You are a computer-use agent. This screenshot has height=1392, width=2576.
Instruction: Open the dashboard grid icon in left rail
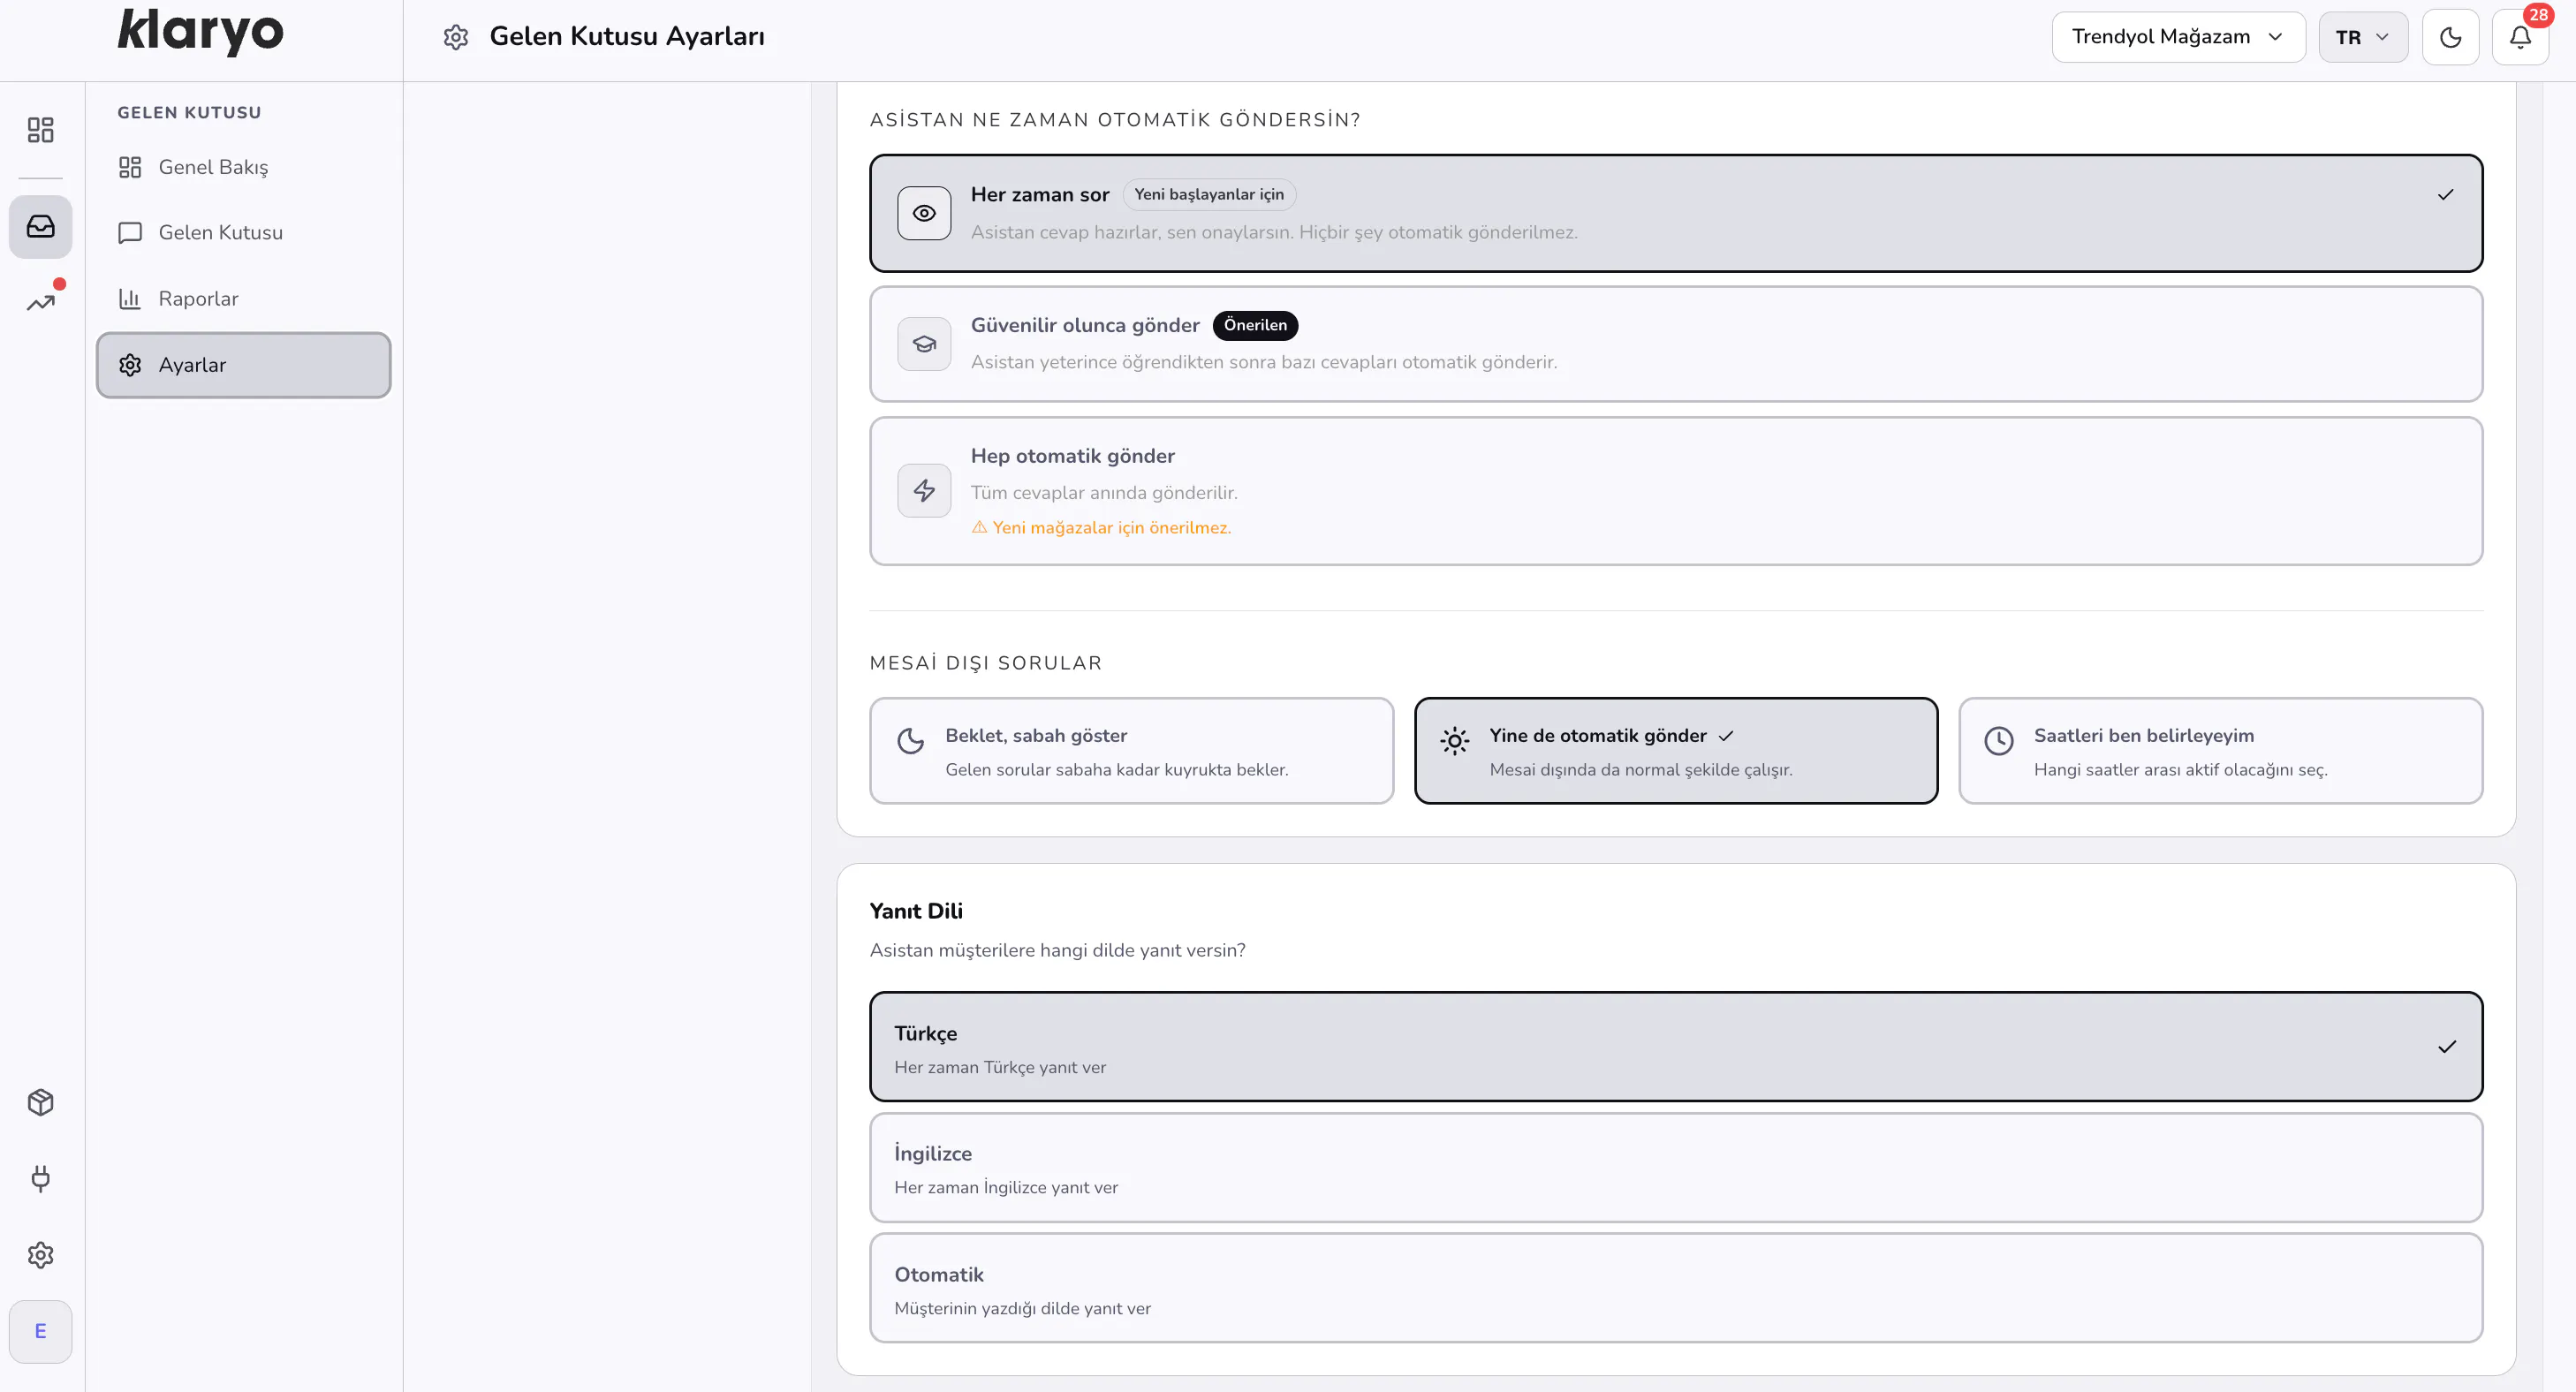pyautogui.click(x=40, y=130)
